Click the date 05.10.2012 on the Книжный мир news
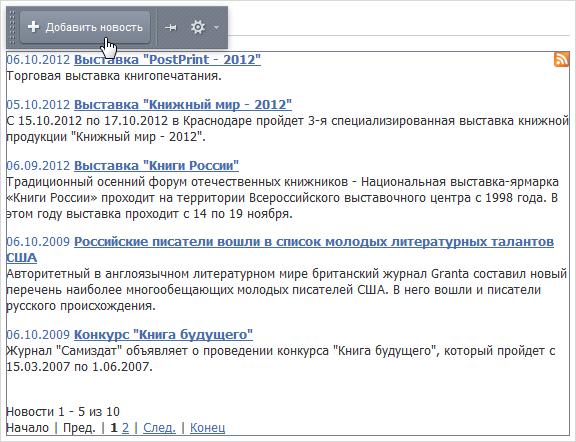Image resolution: width=576 pixels, height=442 pixels. [38, 105]
